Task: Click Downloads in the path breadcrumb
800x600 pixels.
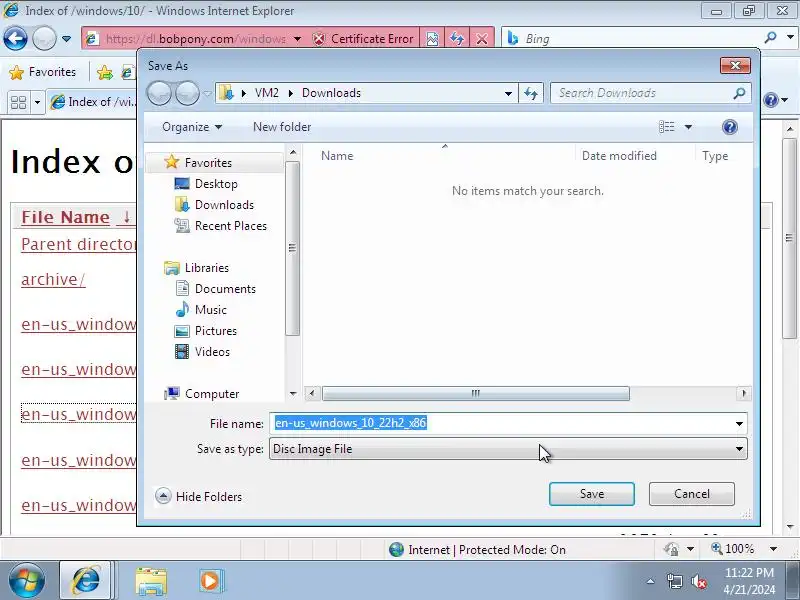Action: [331, 93]
